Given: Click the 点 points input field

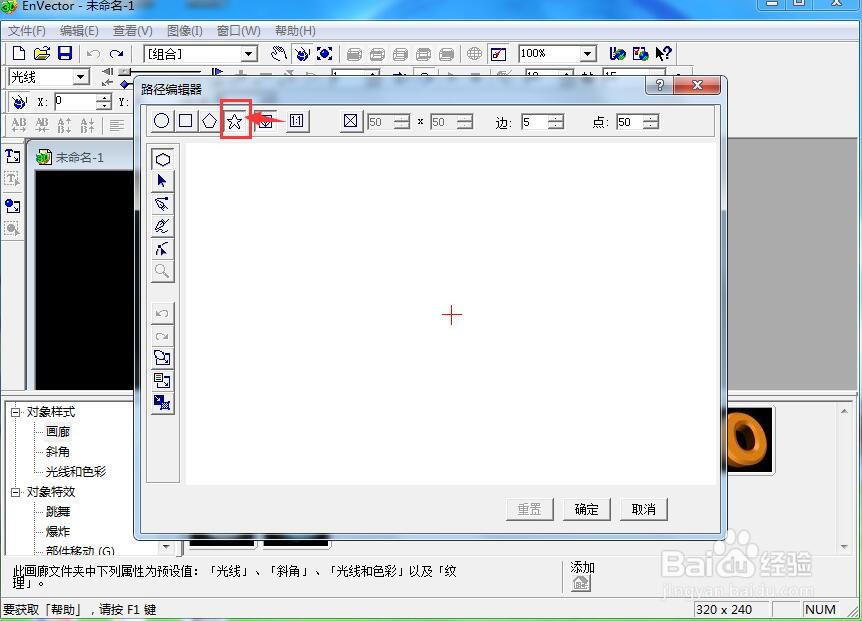Looking at the screenshot, I should point(630,121).
